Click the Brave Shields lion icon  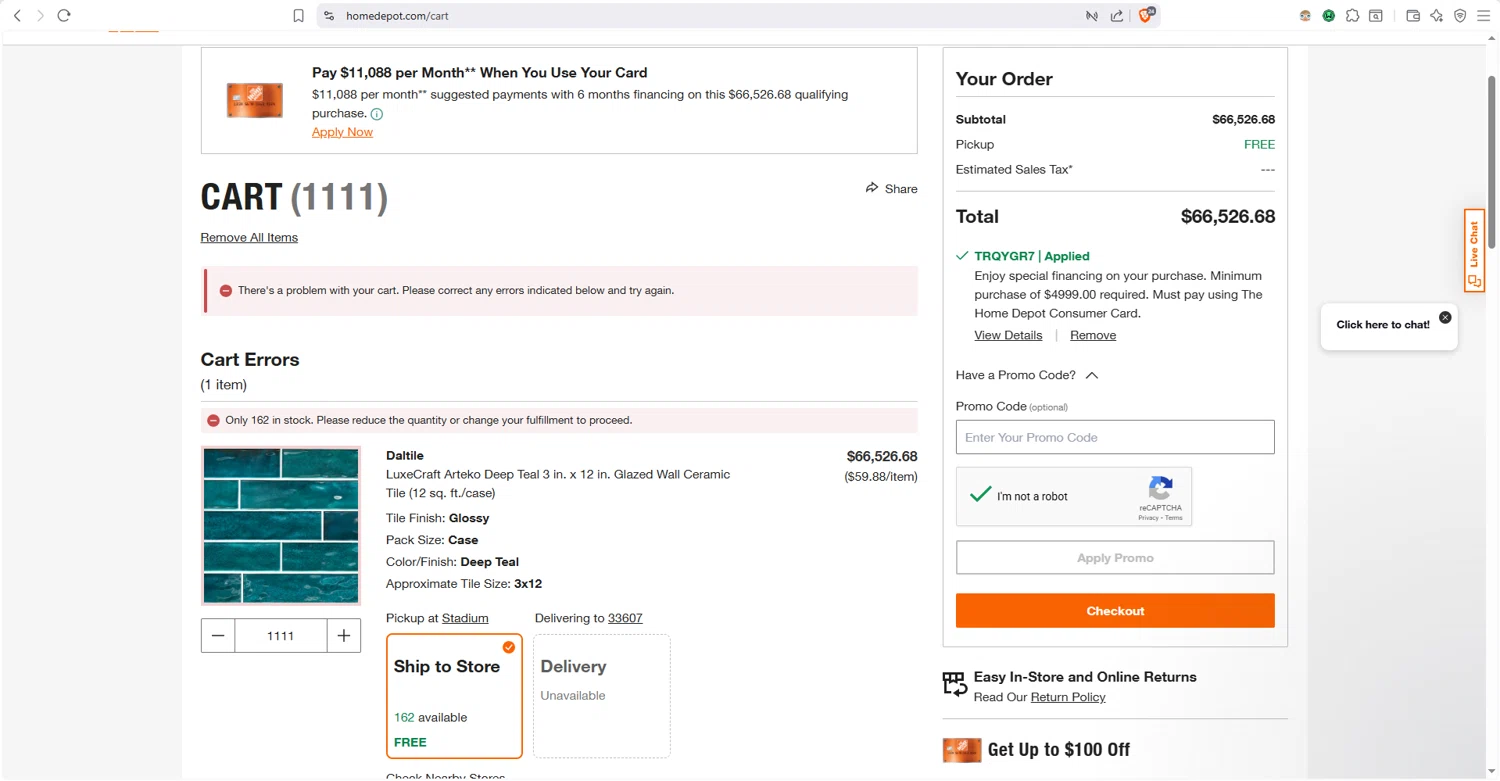click(1146, 15)
